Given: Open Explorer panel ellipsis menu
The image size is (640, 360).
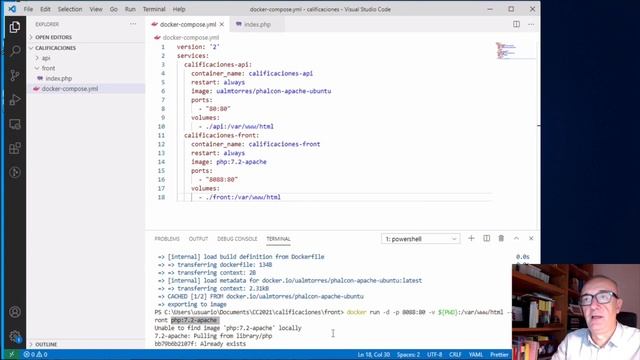Looking at the screenshot, I should (x=133, y=24).
